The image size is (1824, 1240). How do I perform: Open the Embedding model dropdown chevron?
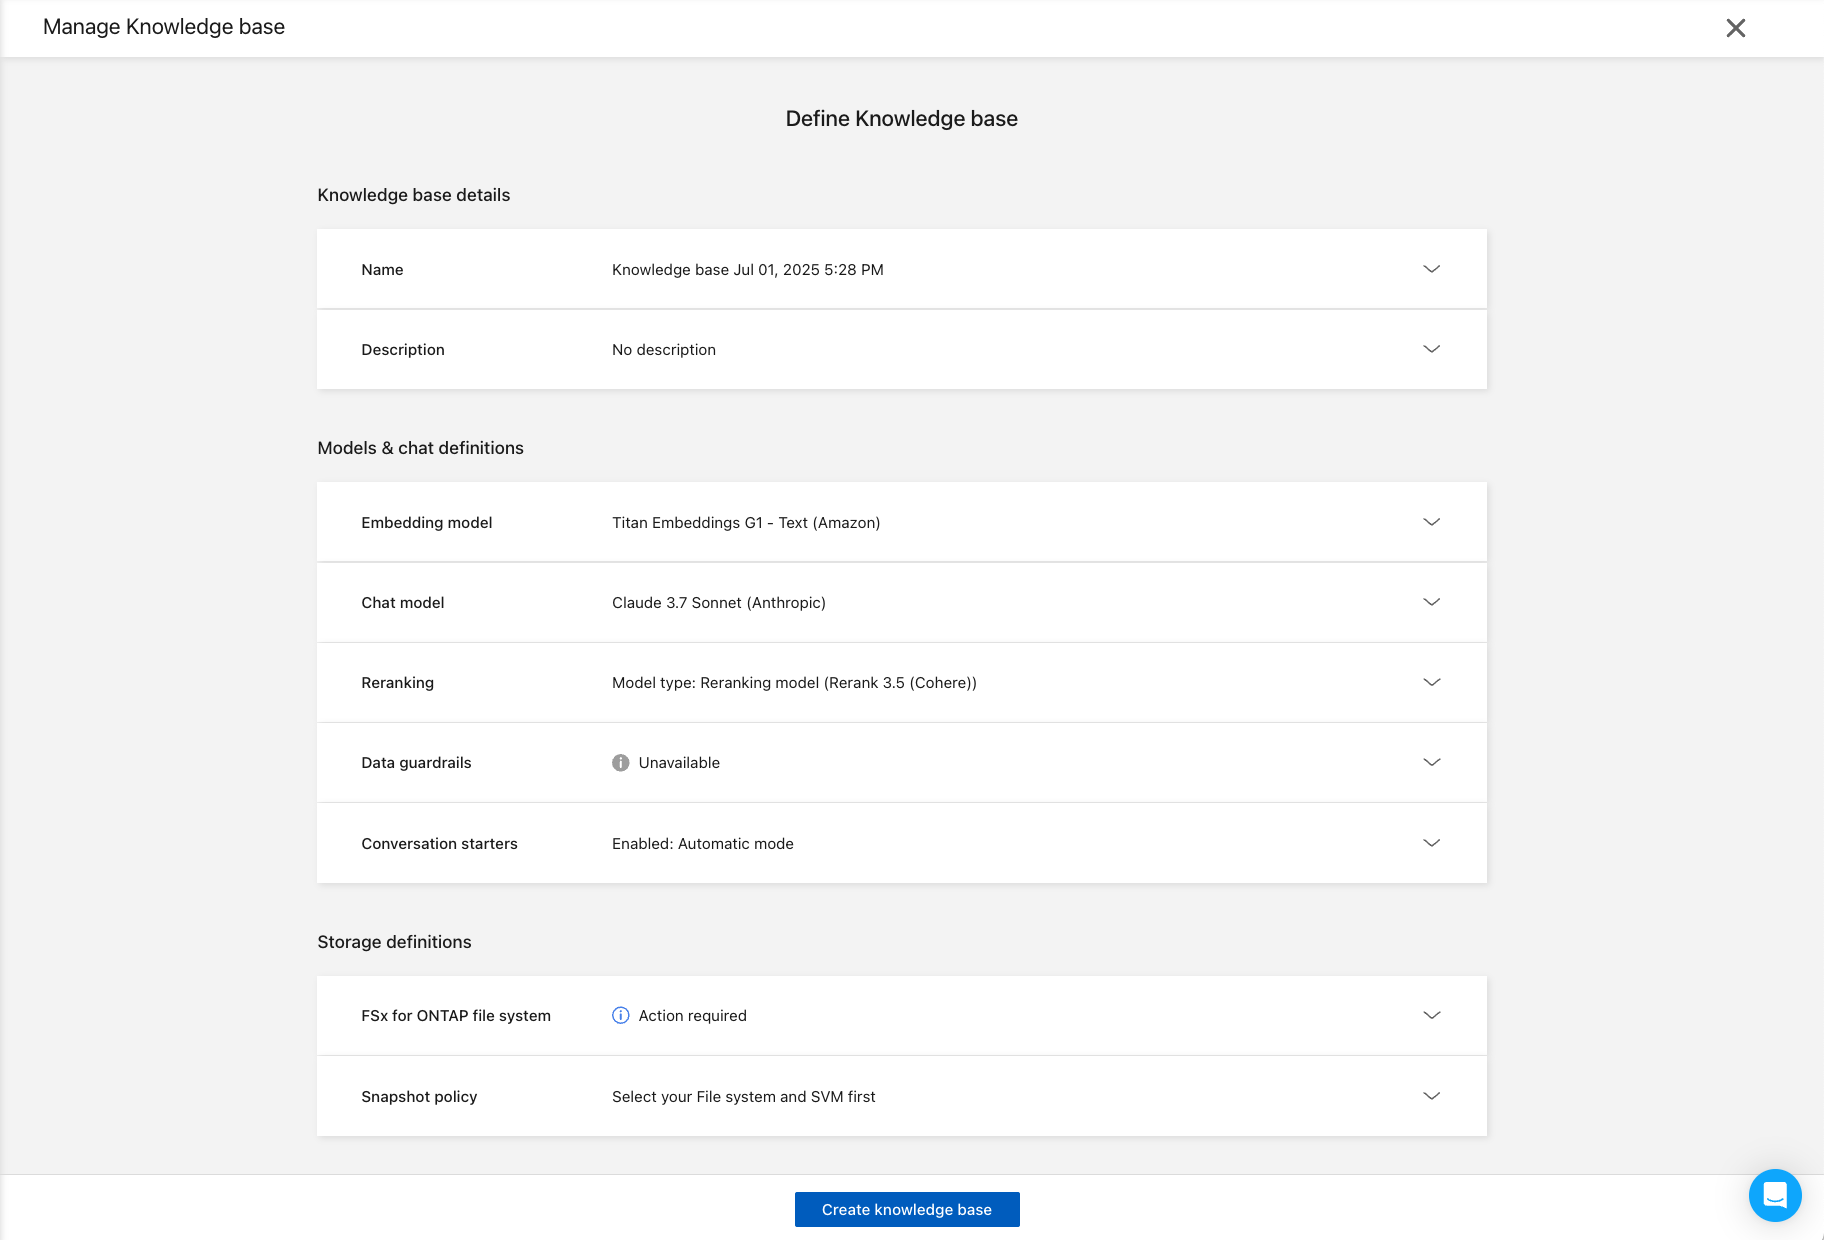[x=1431, y=522]
